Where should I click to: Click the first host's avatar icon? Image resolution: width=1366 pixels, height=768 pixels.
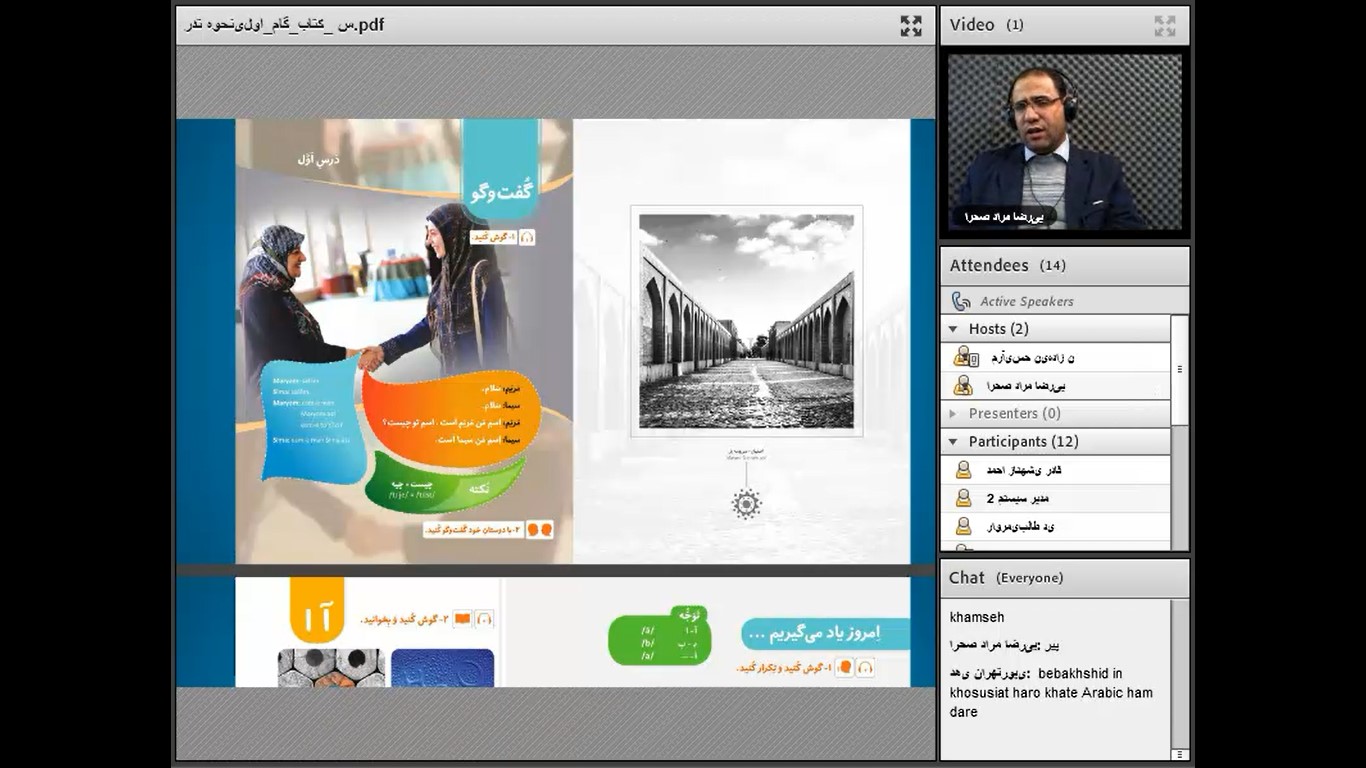[964, 357]
